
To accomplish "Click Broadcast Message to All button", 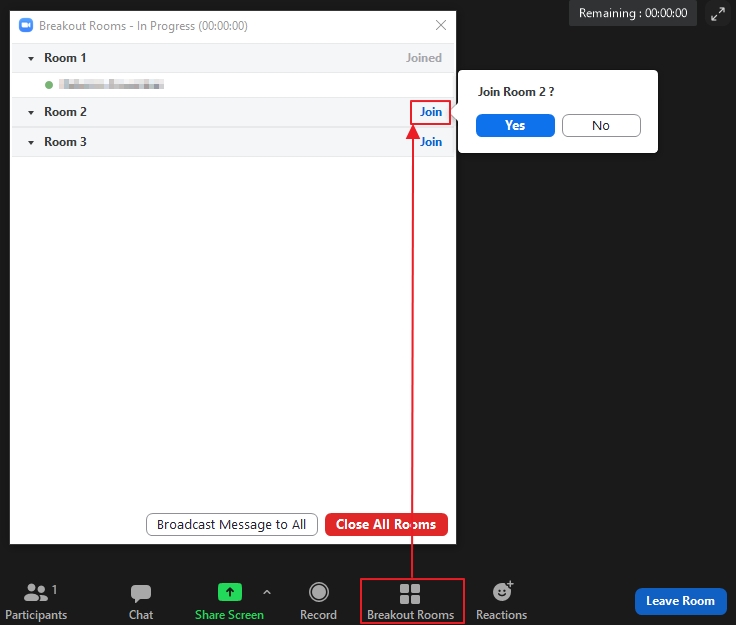I will click(x=232, y=524).
